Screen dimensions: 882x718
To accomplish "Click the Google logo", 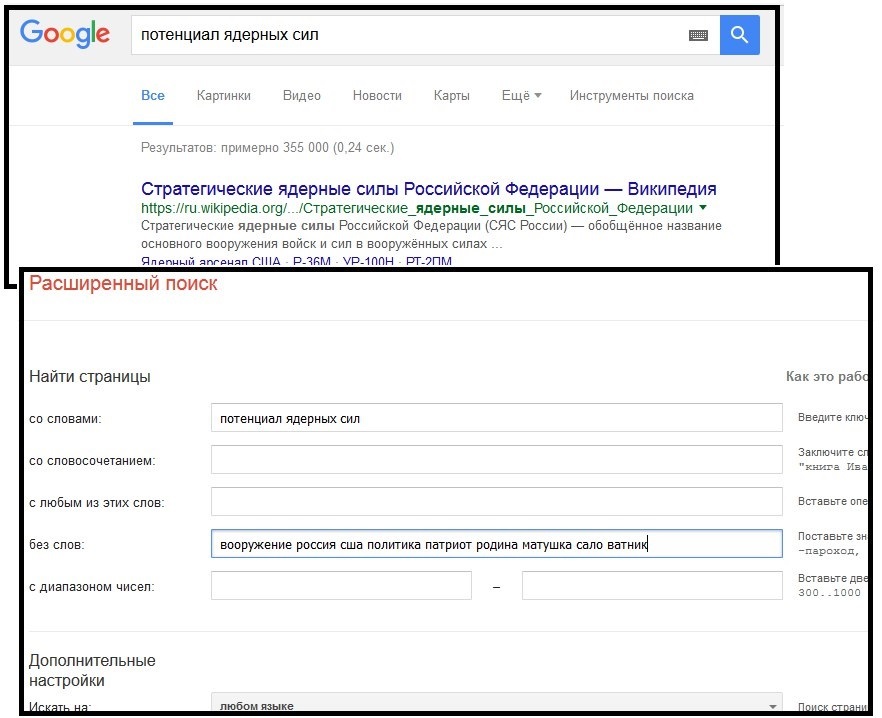I will [x=65, y=34].
